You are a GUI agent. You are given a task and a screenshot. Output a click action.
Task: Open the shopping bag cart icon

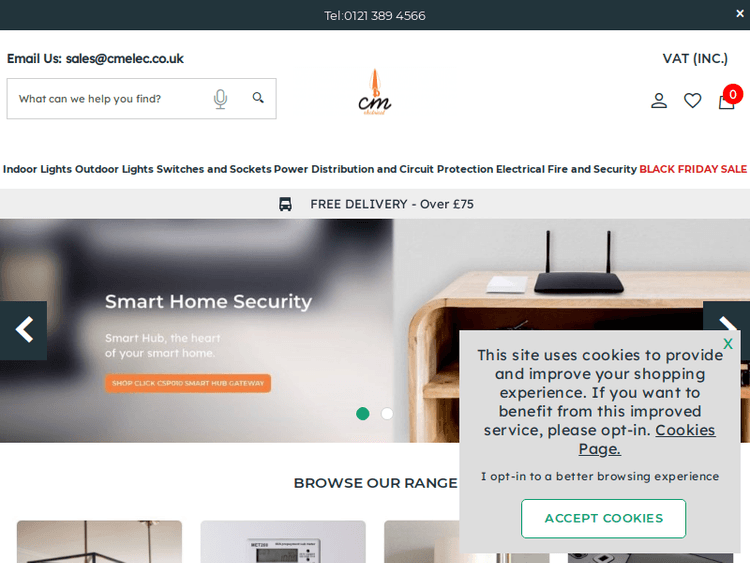tap(727, 101)
